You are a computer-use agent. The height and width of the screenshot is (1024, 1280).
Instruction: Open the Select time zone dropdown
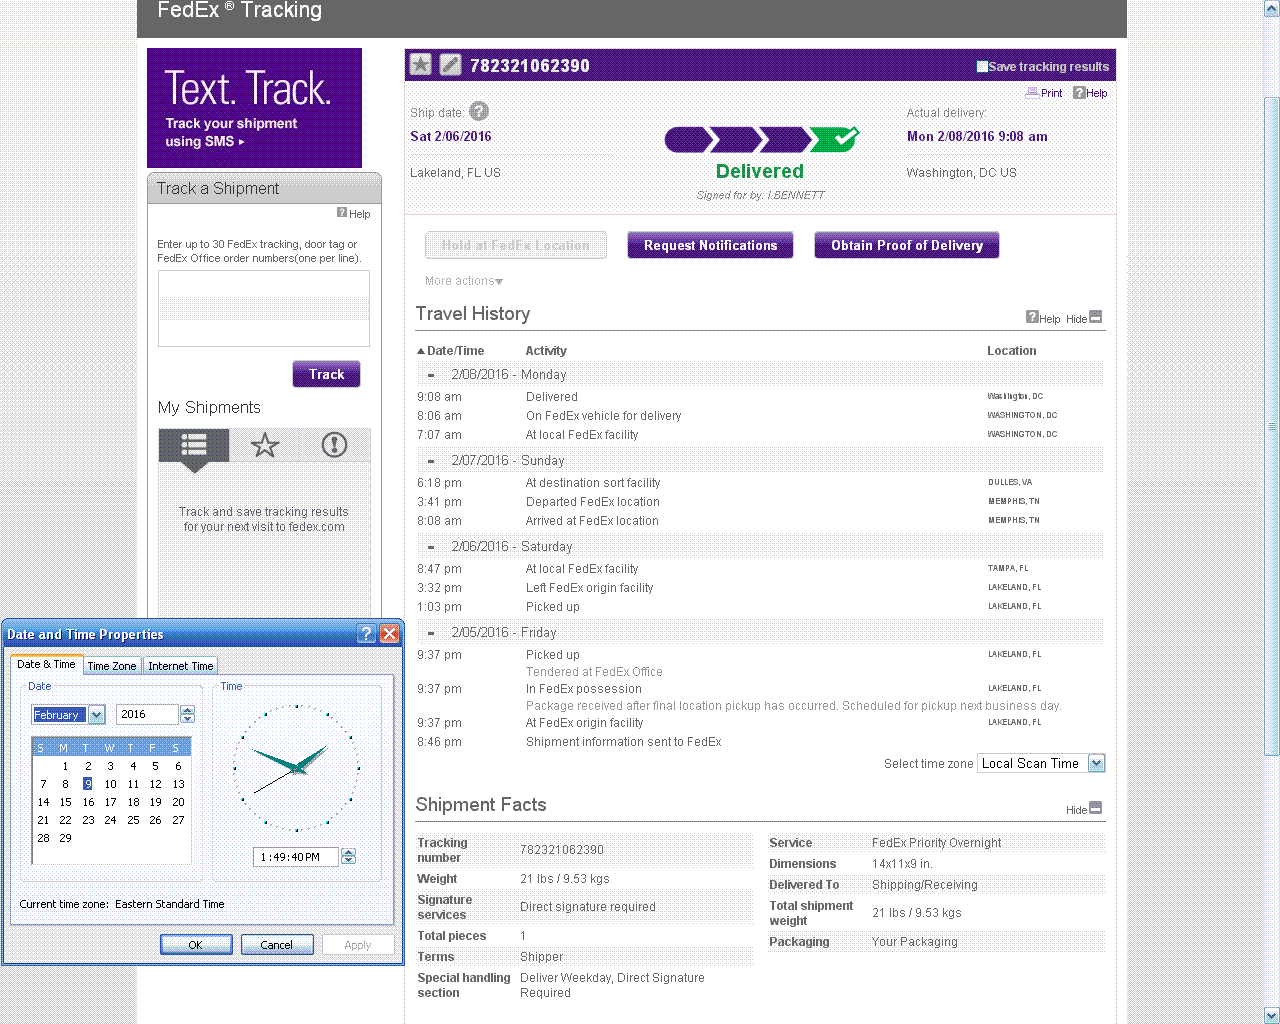pos(1096,763)
